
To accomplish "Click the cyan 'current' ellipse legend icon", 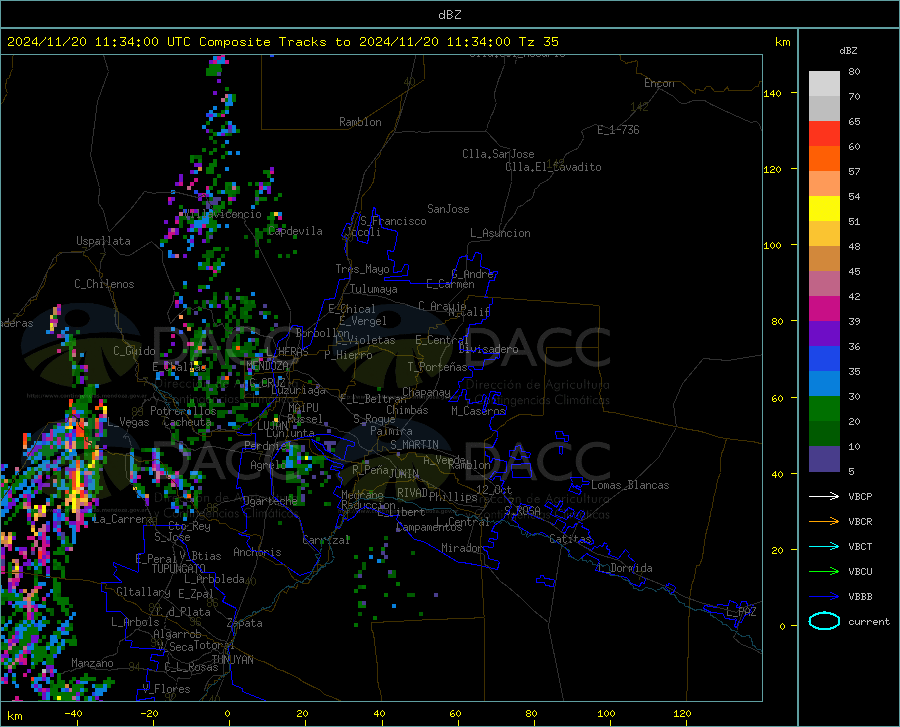I will pyautogui.click(x=824, y=621).
